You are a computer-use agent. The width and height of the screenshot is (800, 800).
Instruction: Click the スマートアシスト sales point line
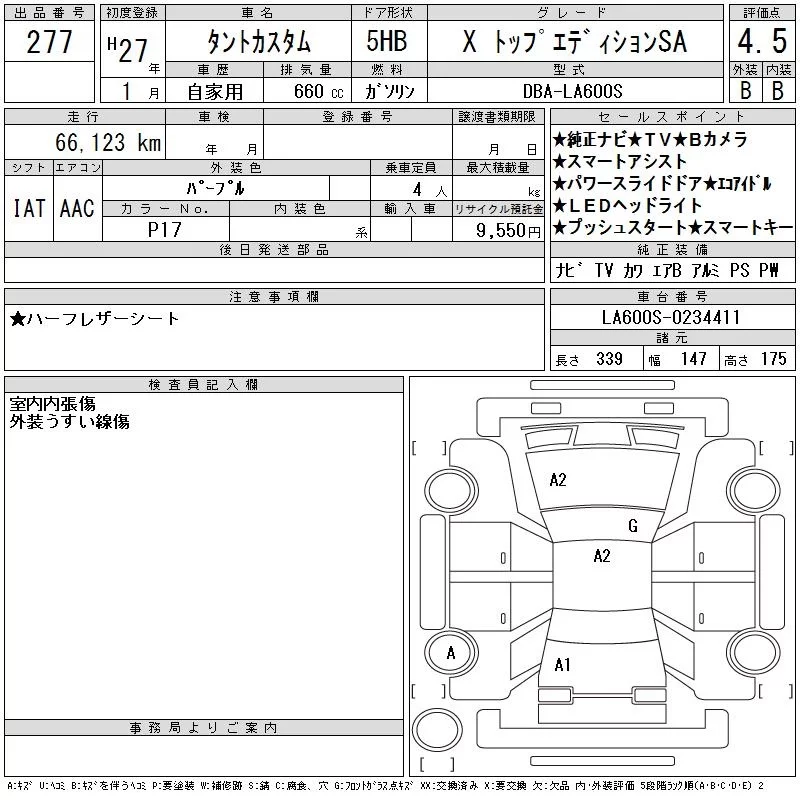(620, 162)
